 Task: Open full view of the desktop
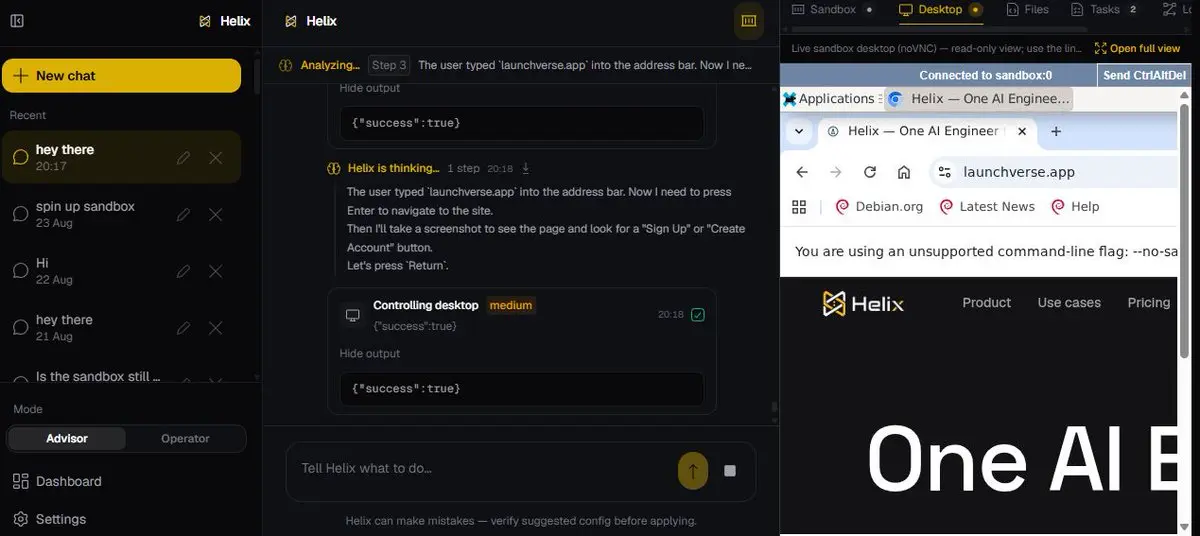(x=1138, y=48)
